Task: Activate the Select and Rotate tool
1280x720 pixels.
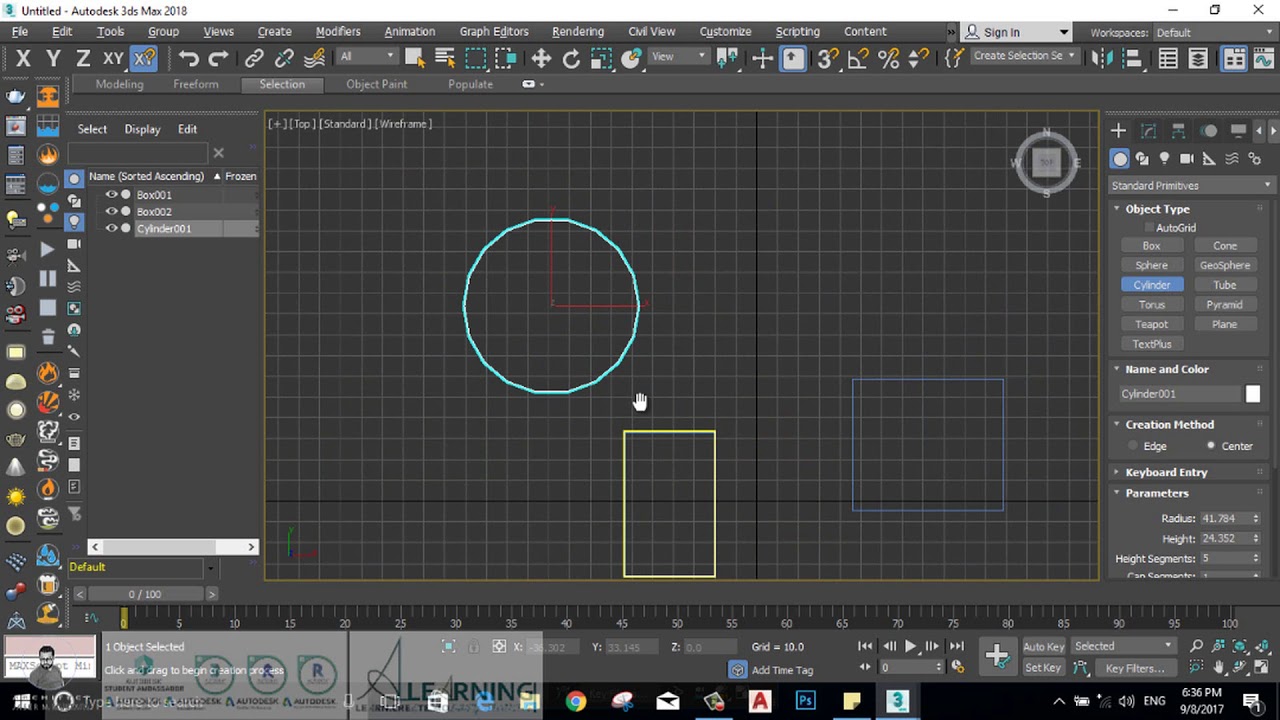Action: [x=571, y=59]
